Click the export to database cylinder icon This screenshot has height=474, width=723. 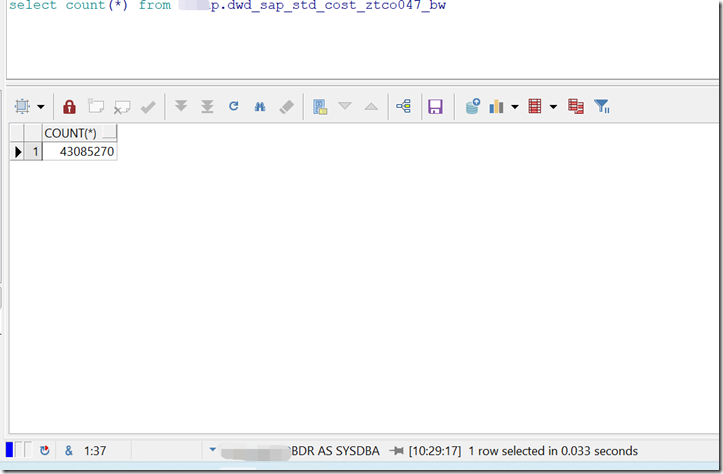tap(473, 106)
